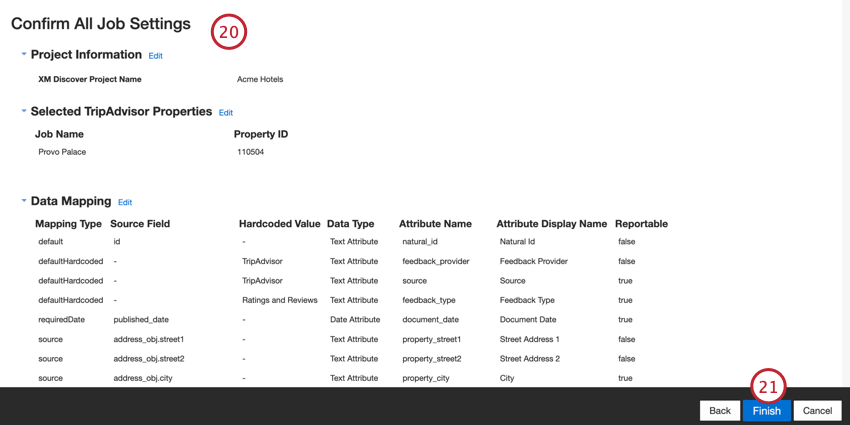Click the Reportable column header
This screenshot has height=425, width=850.
click(x=641, y=224)
